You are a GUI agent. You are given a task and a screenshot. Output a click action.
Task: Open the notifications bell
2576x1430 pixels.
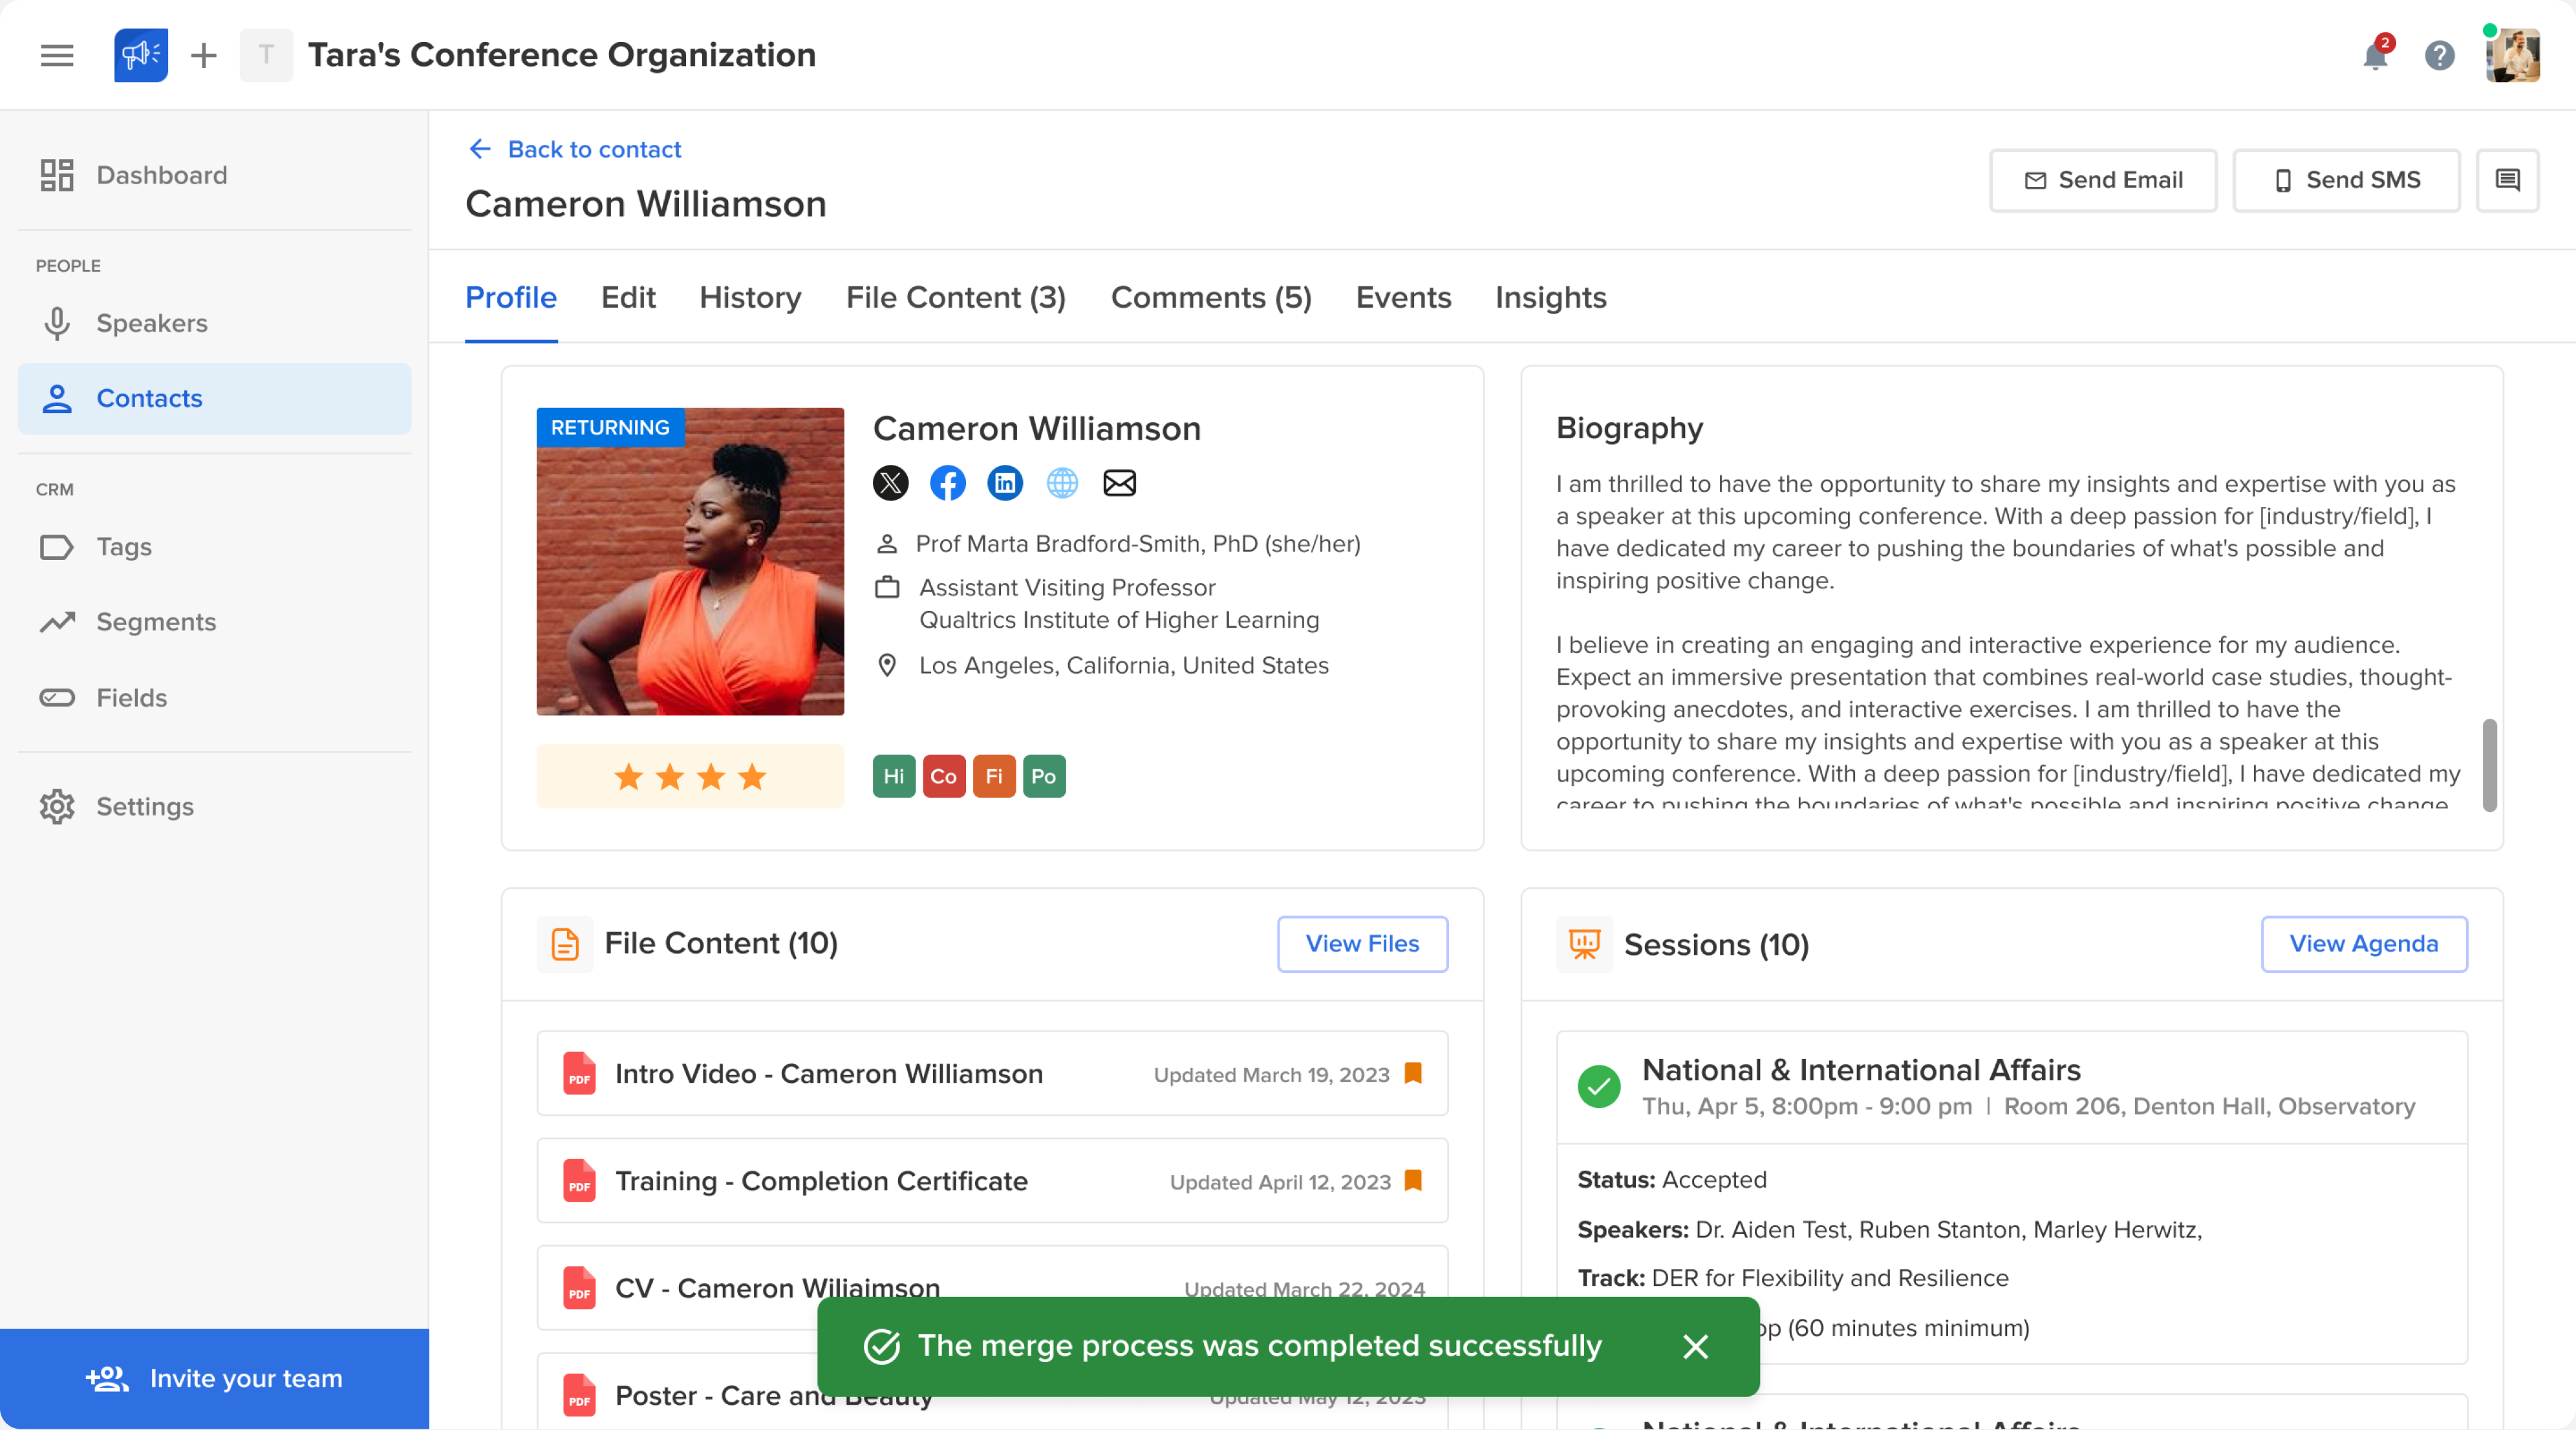(2375, 56)
